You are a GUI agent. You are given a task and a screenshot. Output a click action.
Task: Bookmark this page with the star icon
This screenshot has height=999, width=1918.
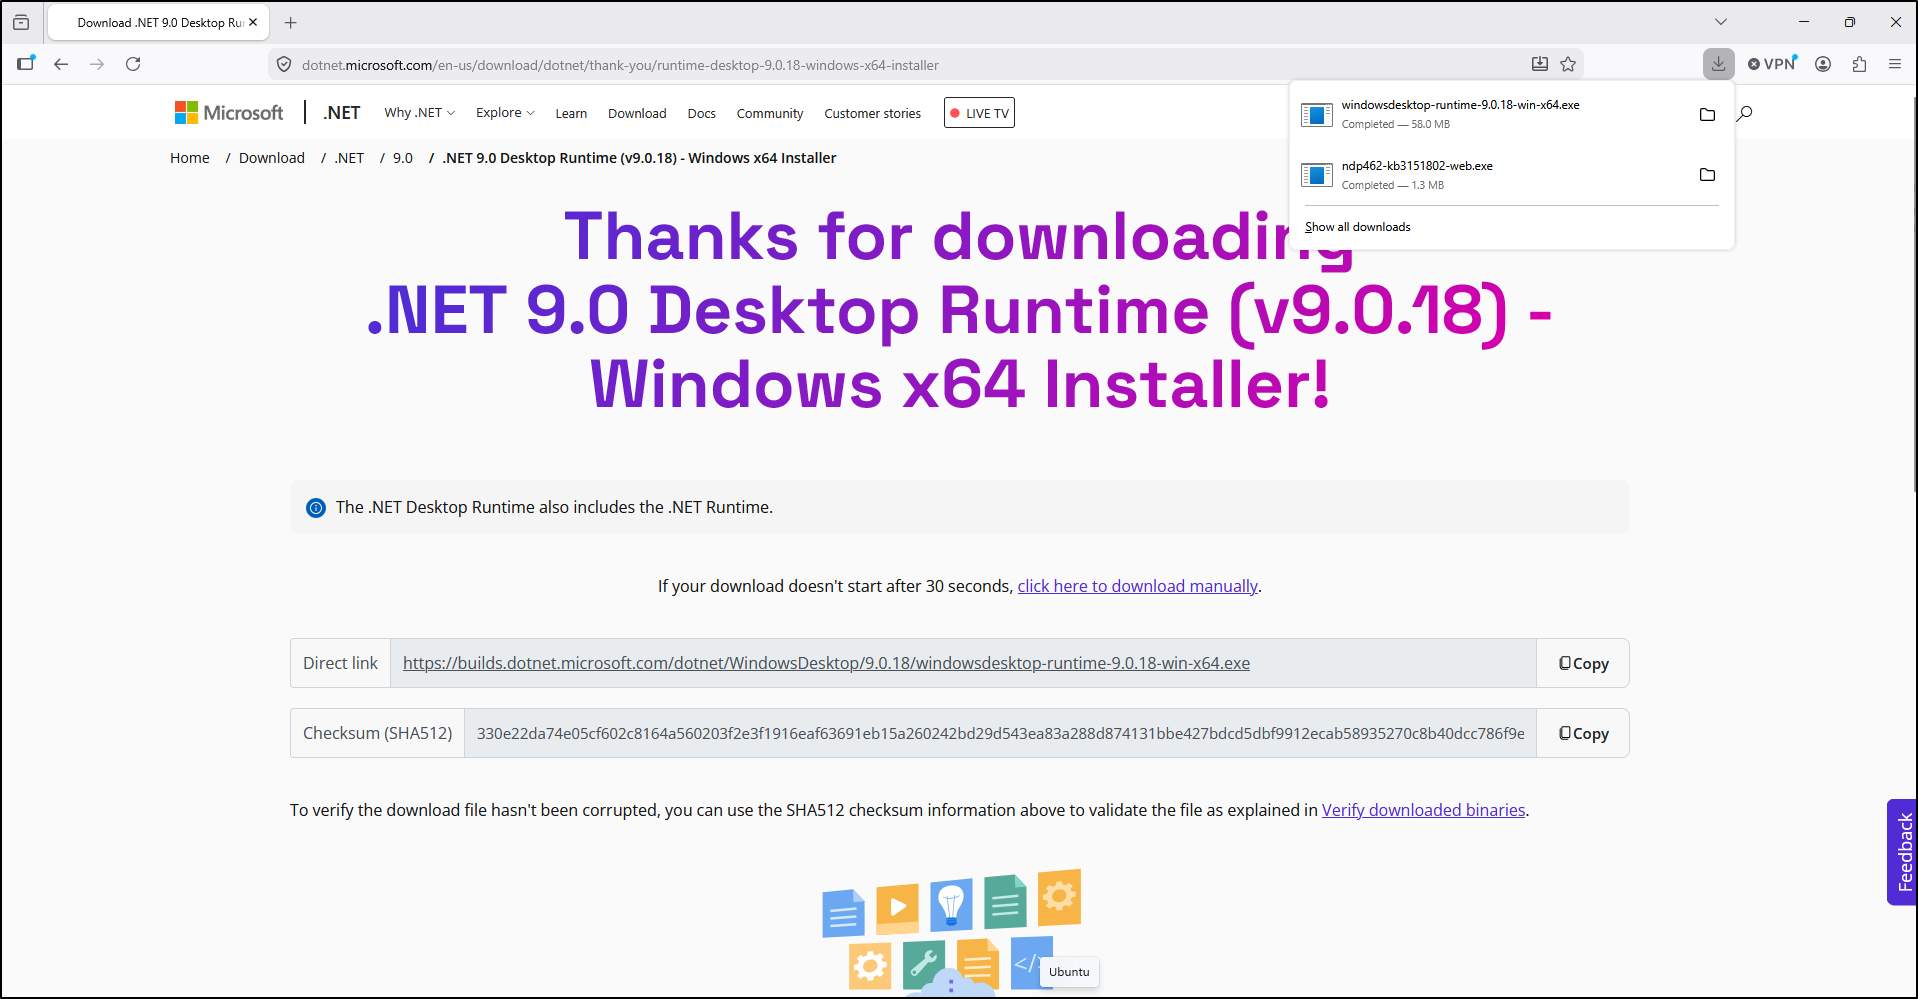[1568, 64]
